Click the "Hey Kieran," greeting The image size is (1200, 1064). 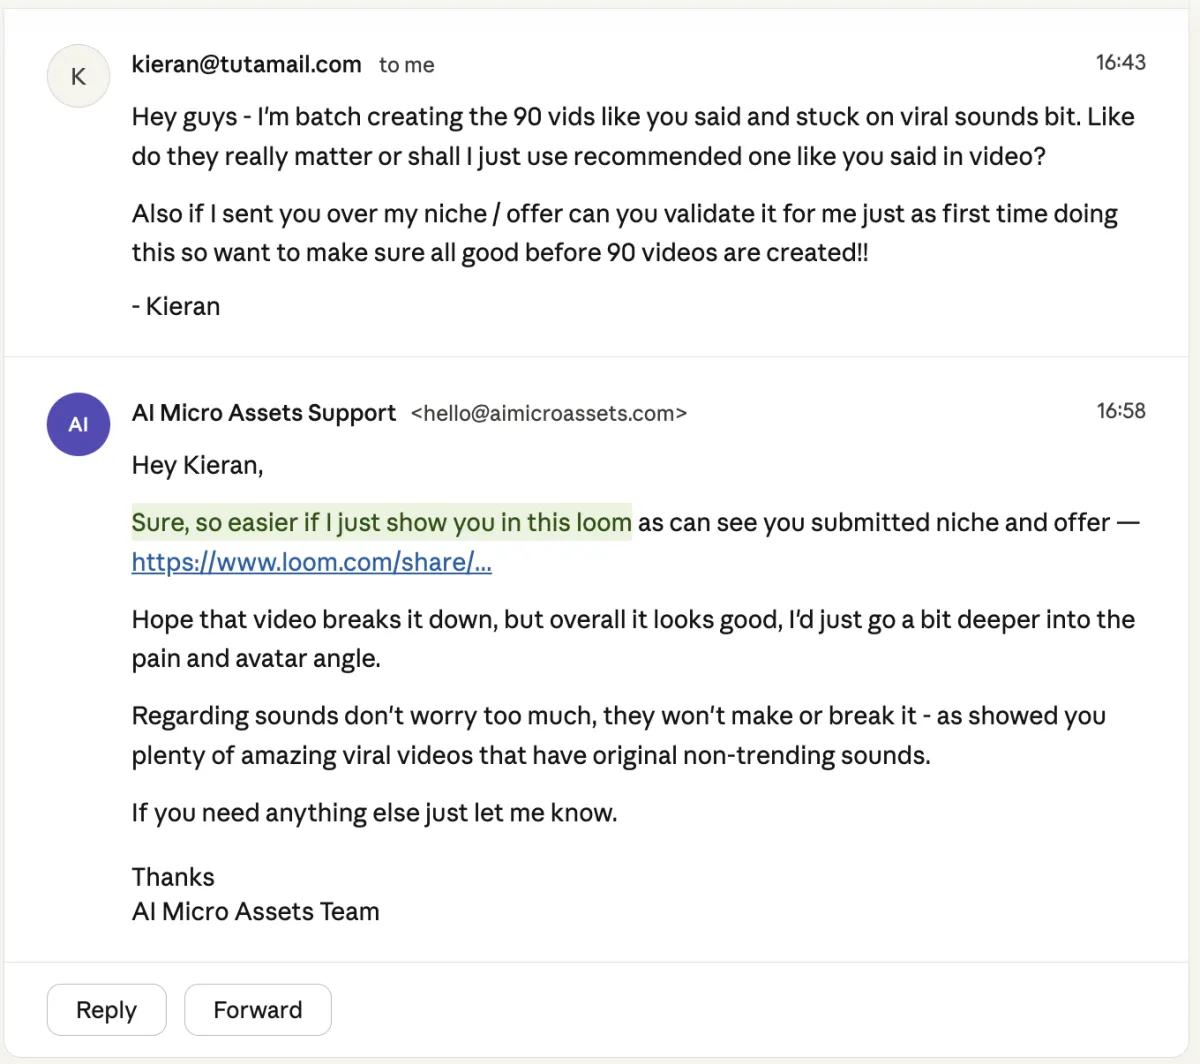[197, 465]
